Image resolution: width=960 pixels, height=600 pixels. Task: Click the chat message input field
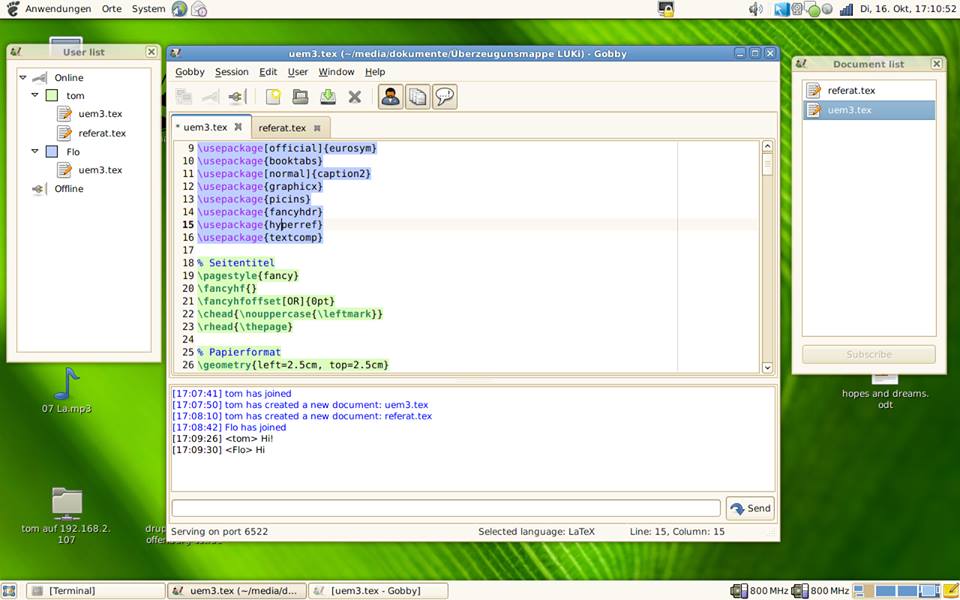tap(445, 508)
